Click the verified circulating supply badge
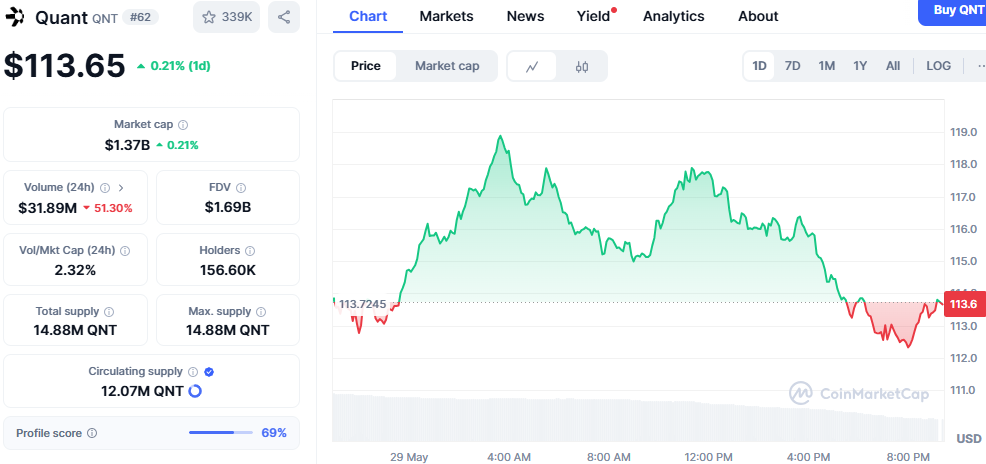Viewport: 986px width, 464px height. click(209, 372)
